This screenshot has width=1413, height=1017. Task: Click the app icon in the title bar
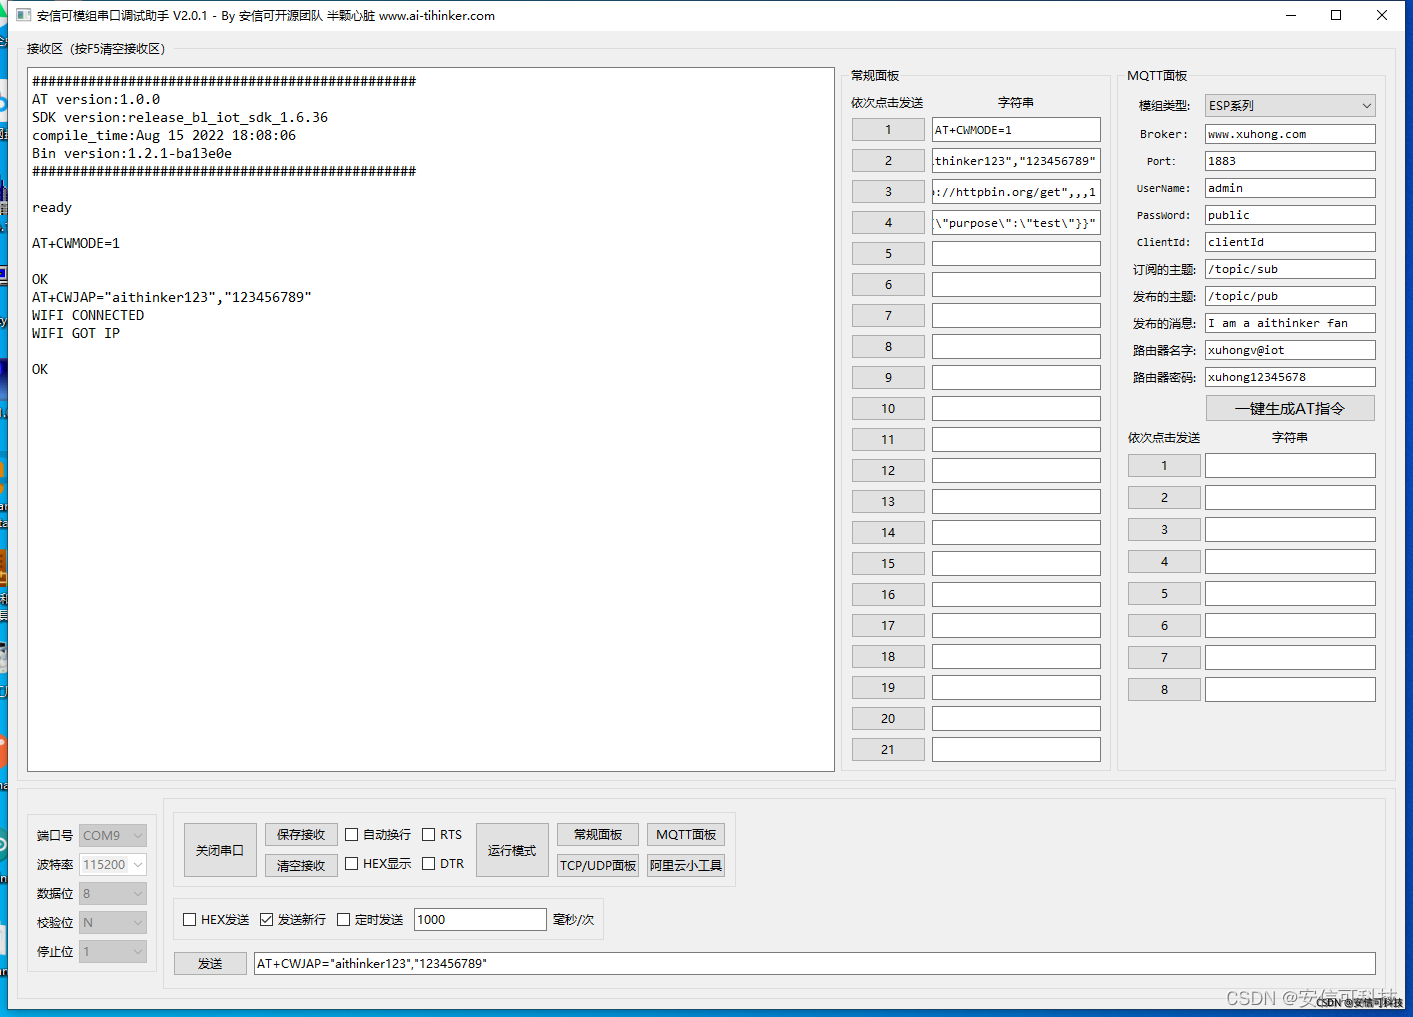(24, 15)
